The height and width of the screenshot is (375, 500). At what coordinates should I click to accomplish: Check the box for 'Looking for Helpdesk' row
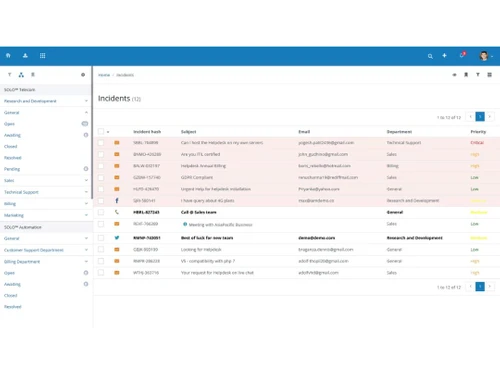[x=101, y=249]
